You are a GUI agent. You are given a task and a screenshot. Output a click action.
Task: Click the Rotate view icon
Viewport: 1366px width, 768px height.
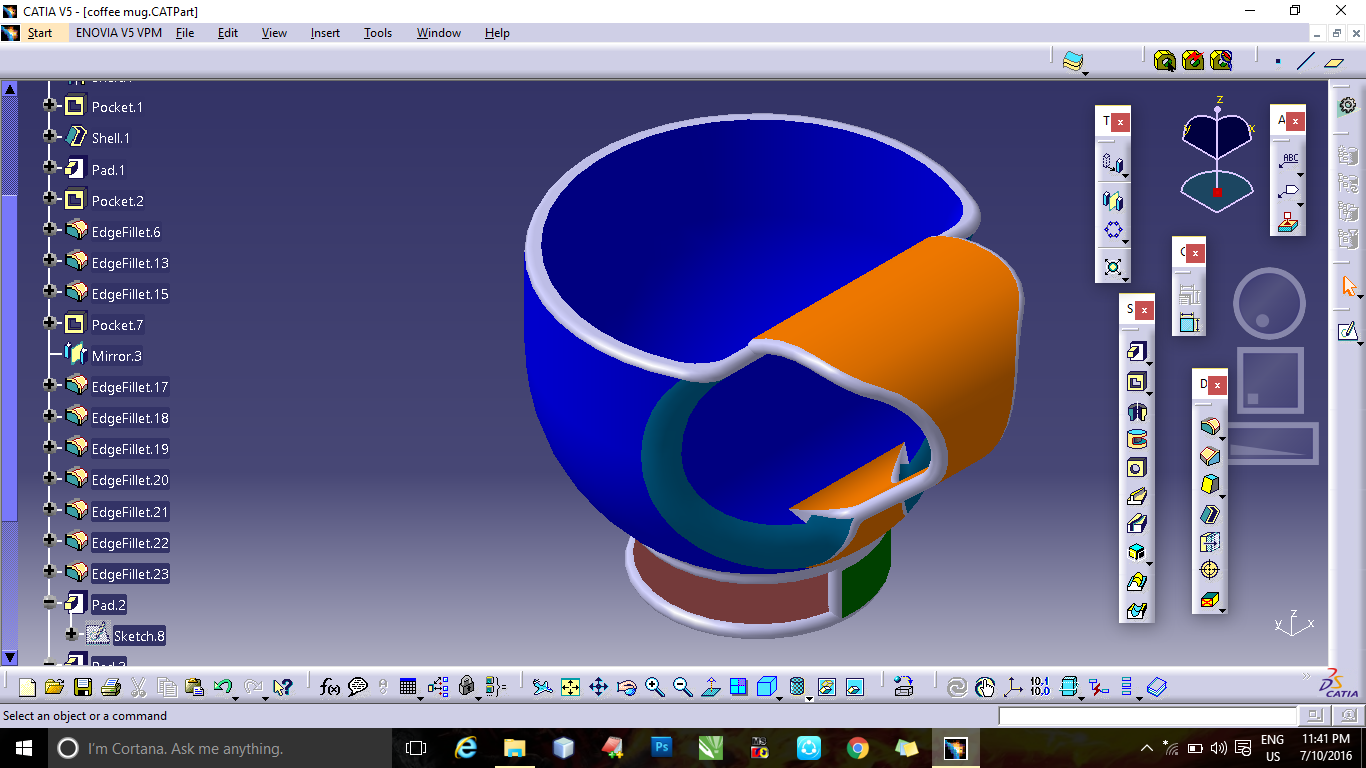[x=627, y=687]
